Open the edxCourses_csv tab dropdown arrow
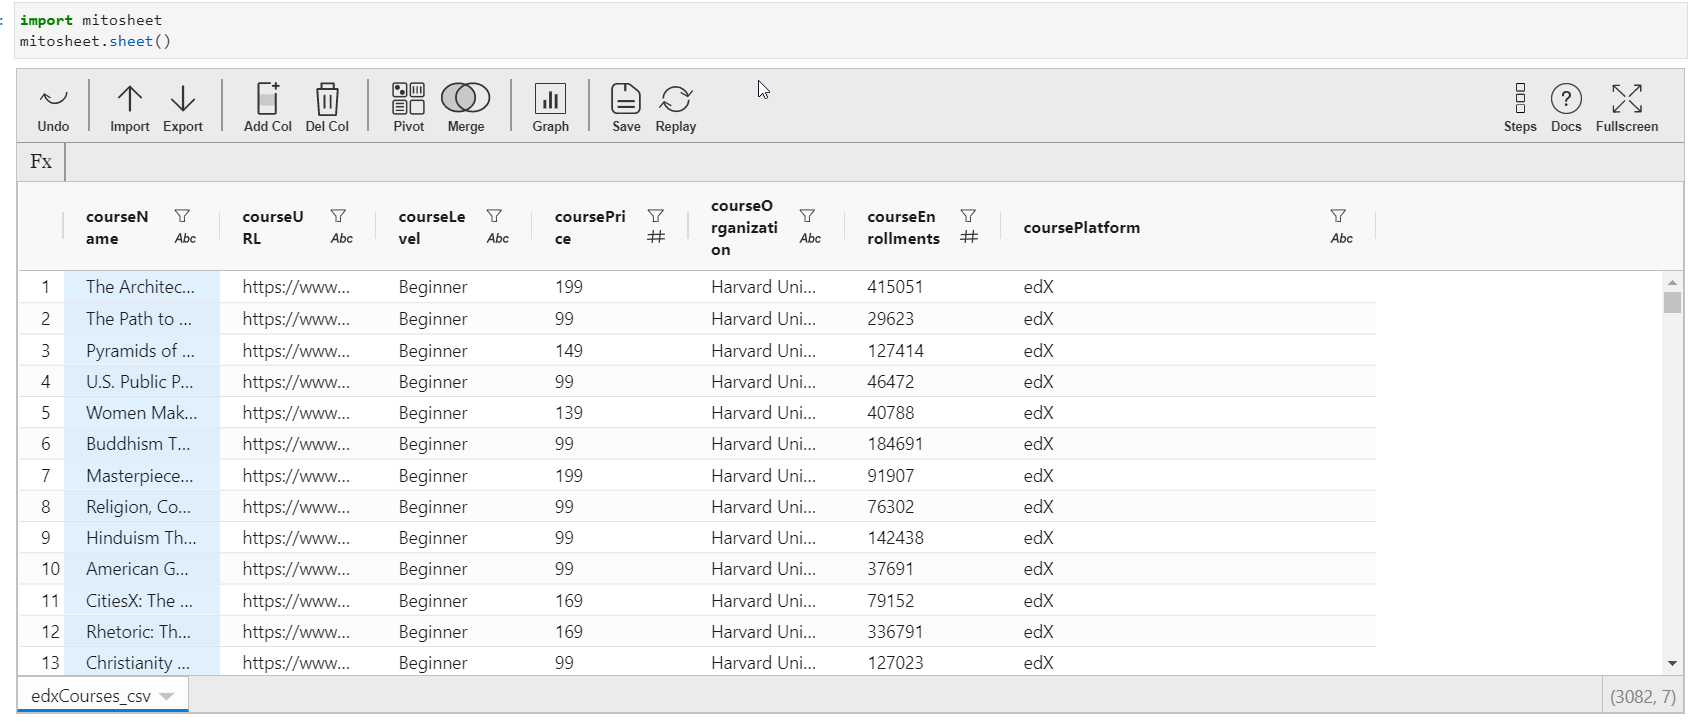Image resolution: width=1696 pixels, height=724 pixels. [x=167, y=696]
